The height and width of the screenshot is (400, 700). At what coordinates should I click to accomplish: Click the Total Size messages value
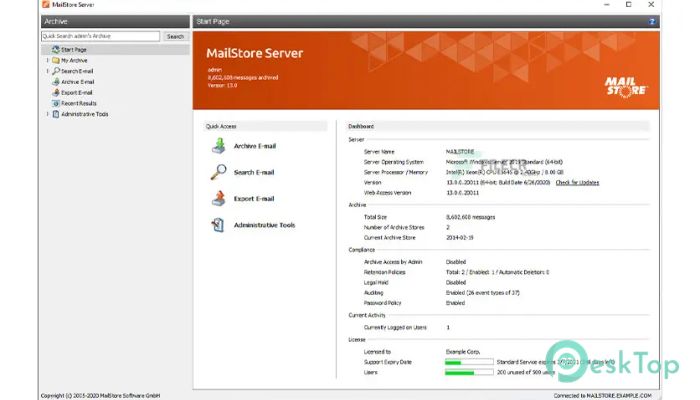pyautogui.click(x=471, y=217)
